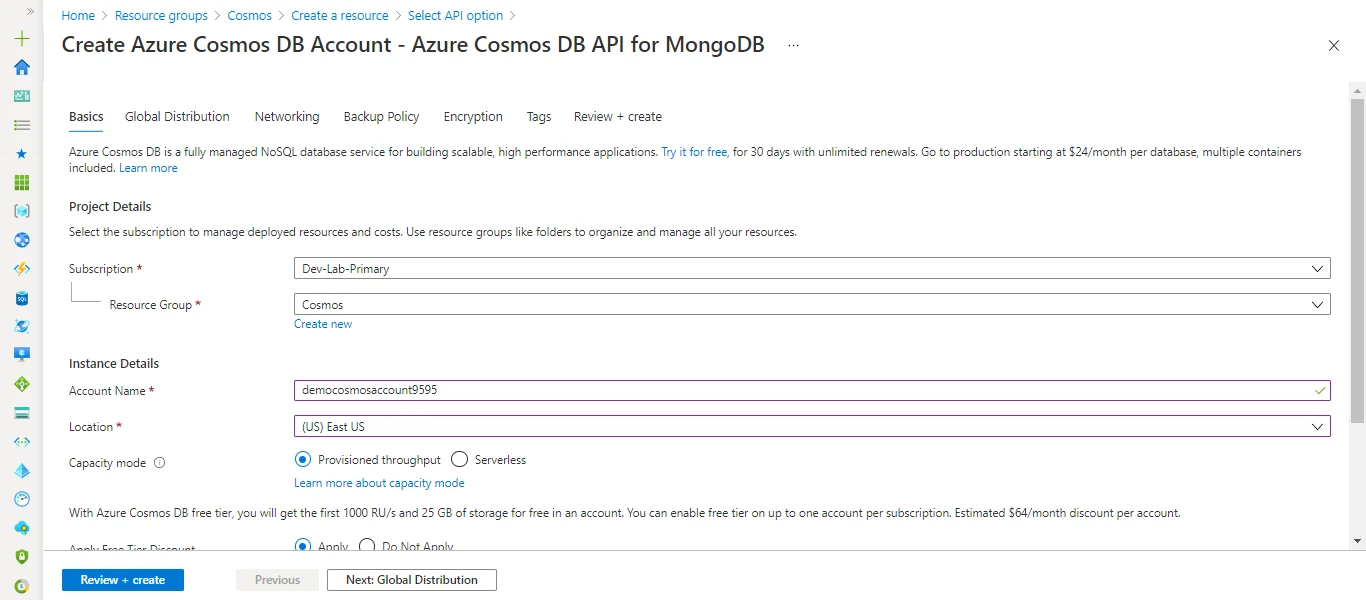1366x600 pixels.
Task: Click the Function App lightning icon
Action: click(x=21, y=269)
